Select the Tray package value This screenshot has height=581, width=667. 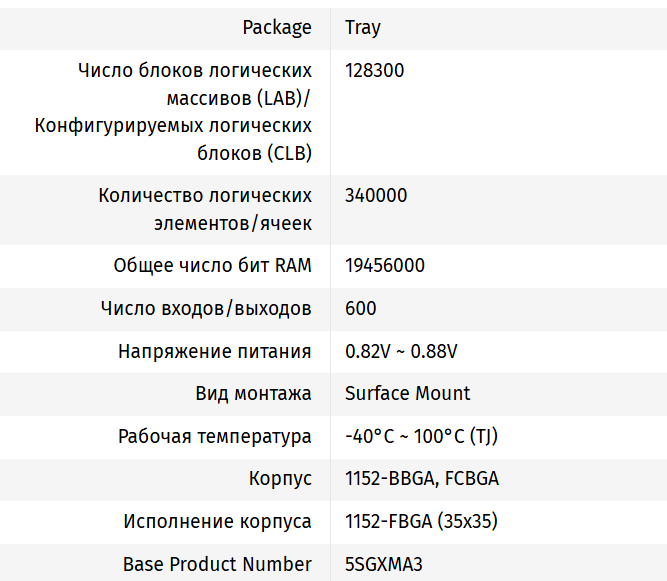pyautogui.click(x=362, y=27)
